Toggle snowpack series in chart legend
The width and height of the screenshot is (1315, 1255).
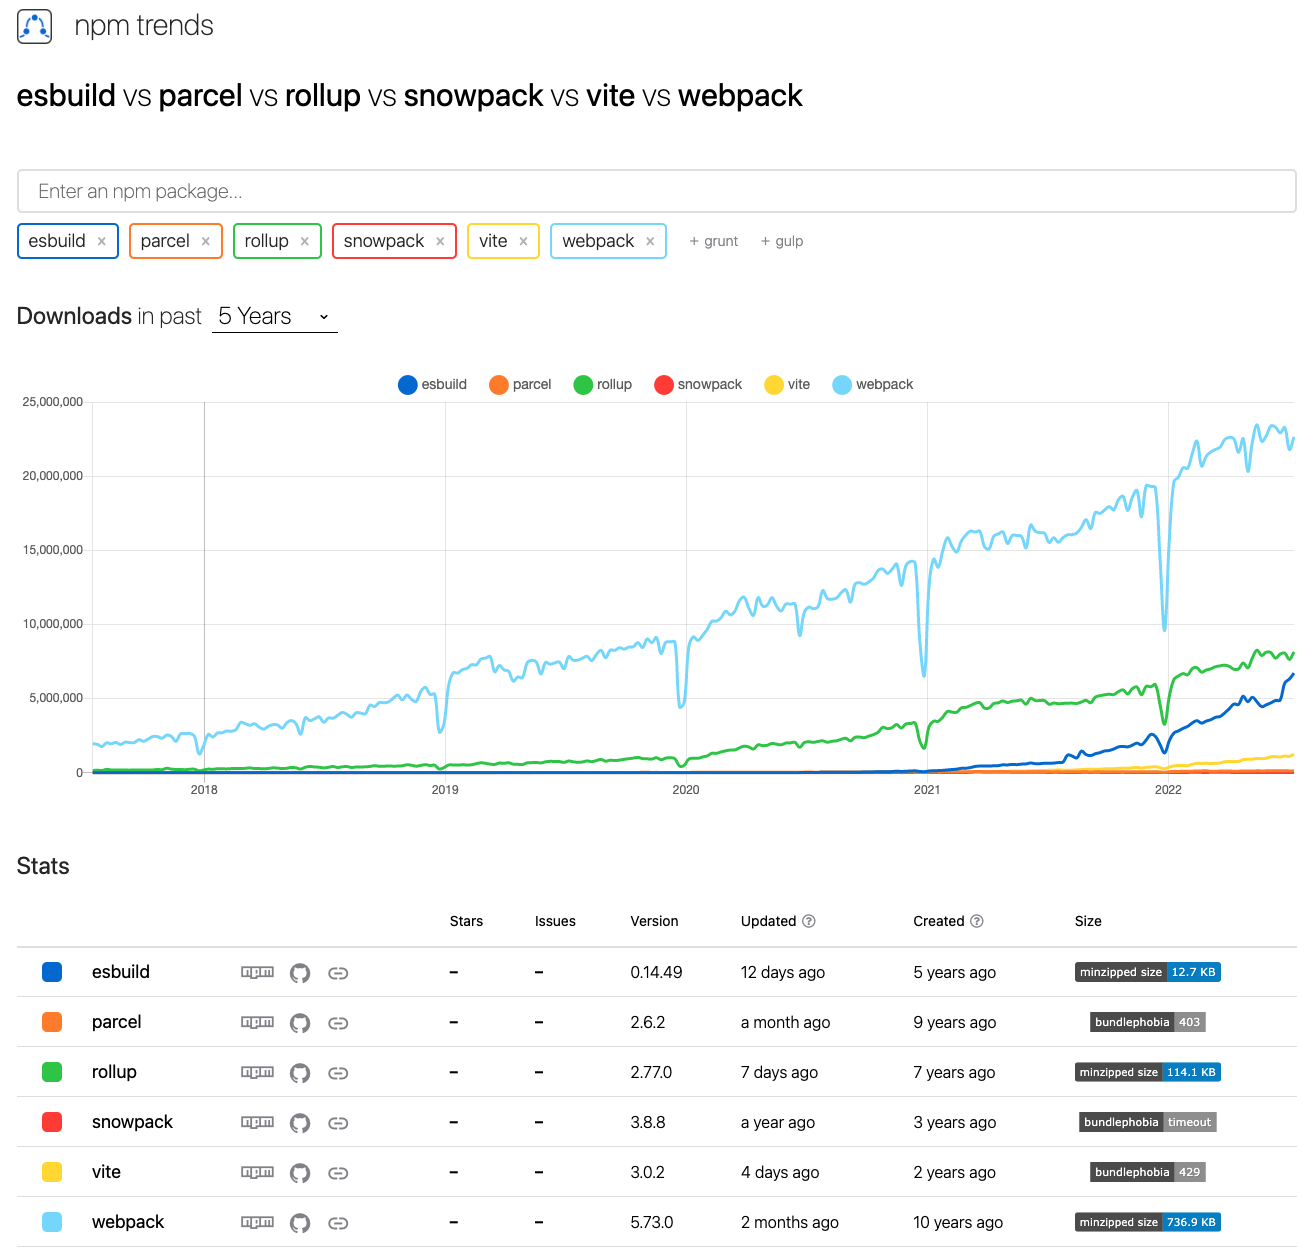[698, 385]
